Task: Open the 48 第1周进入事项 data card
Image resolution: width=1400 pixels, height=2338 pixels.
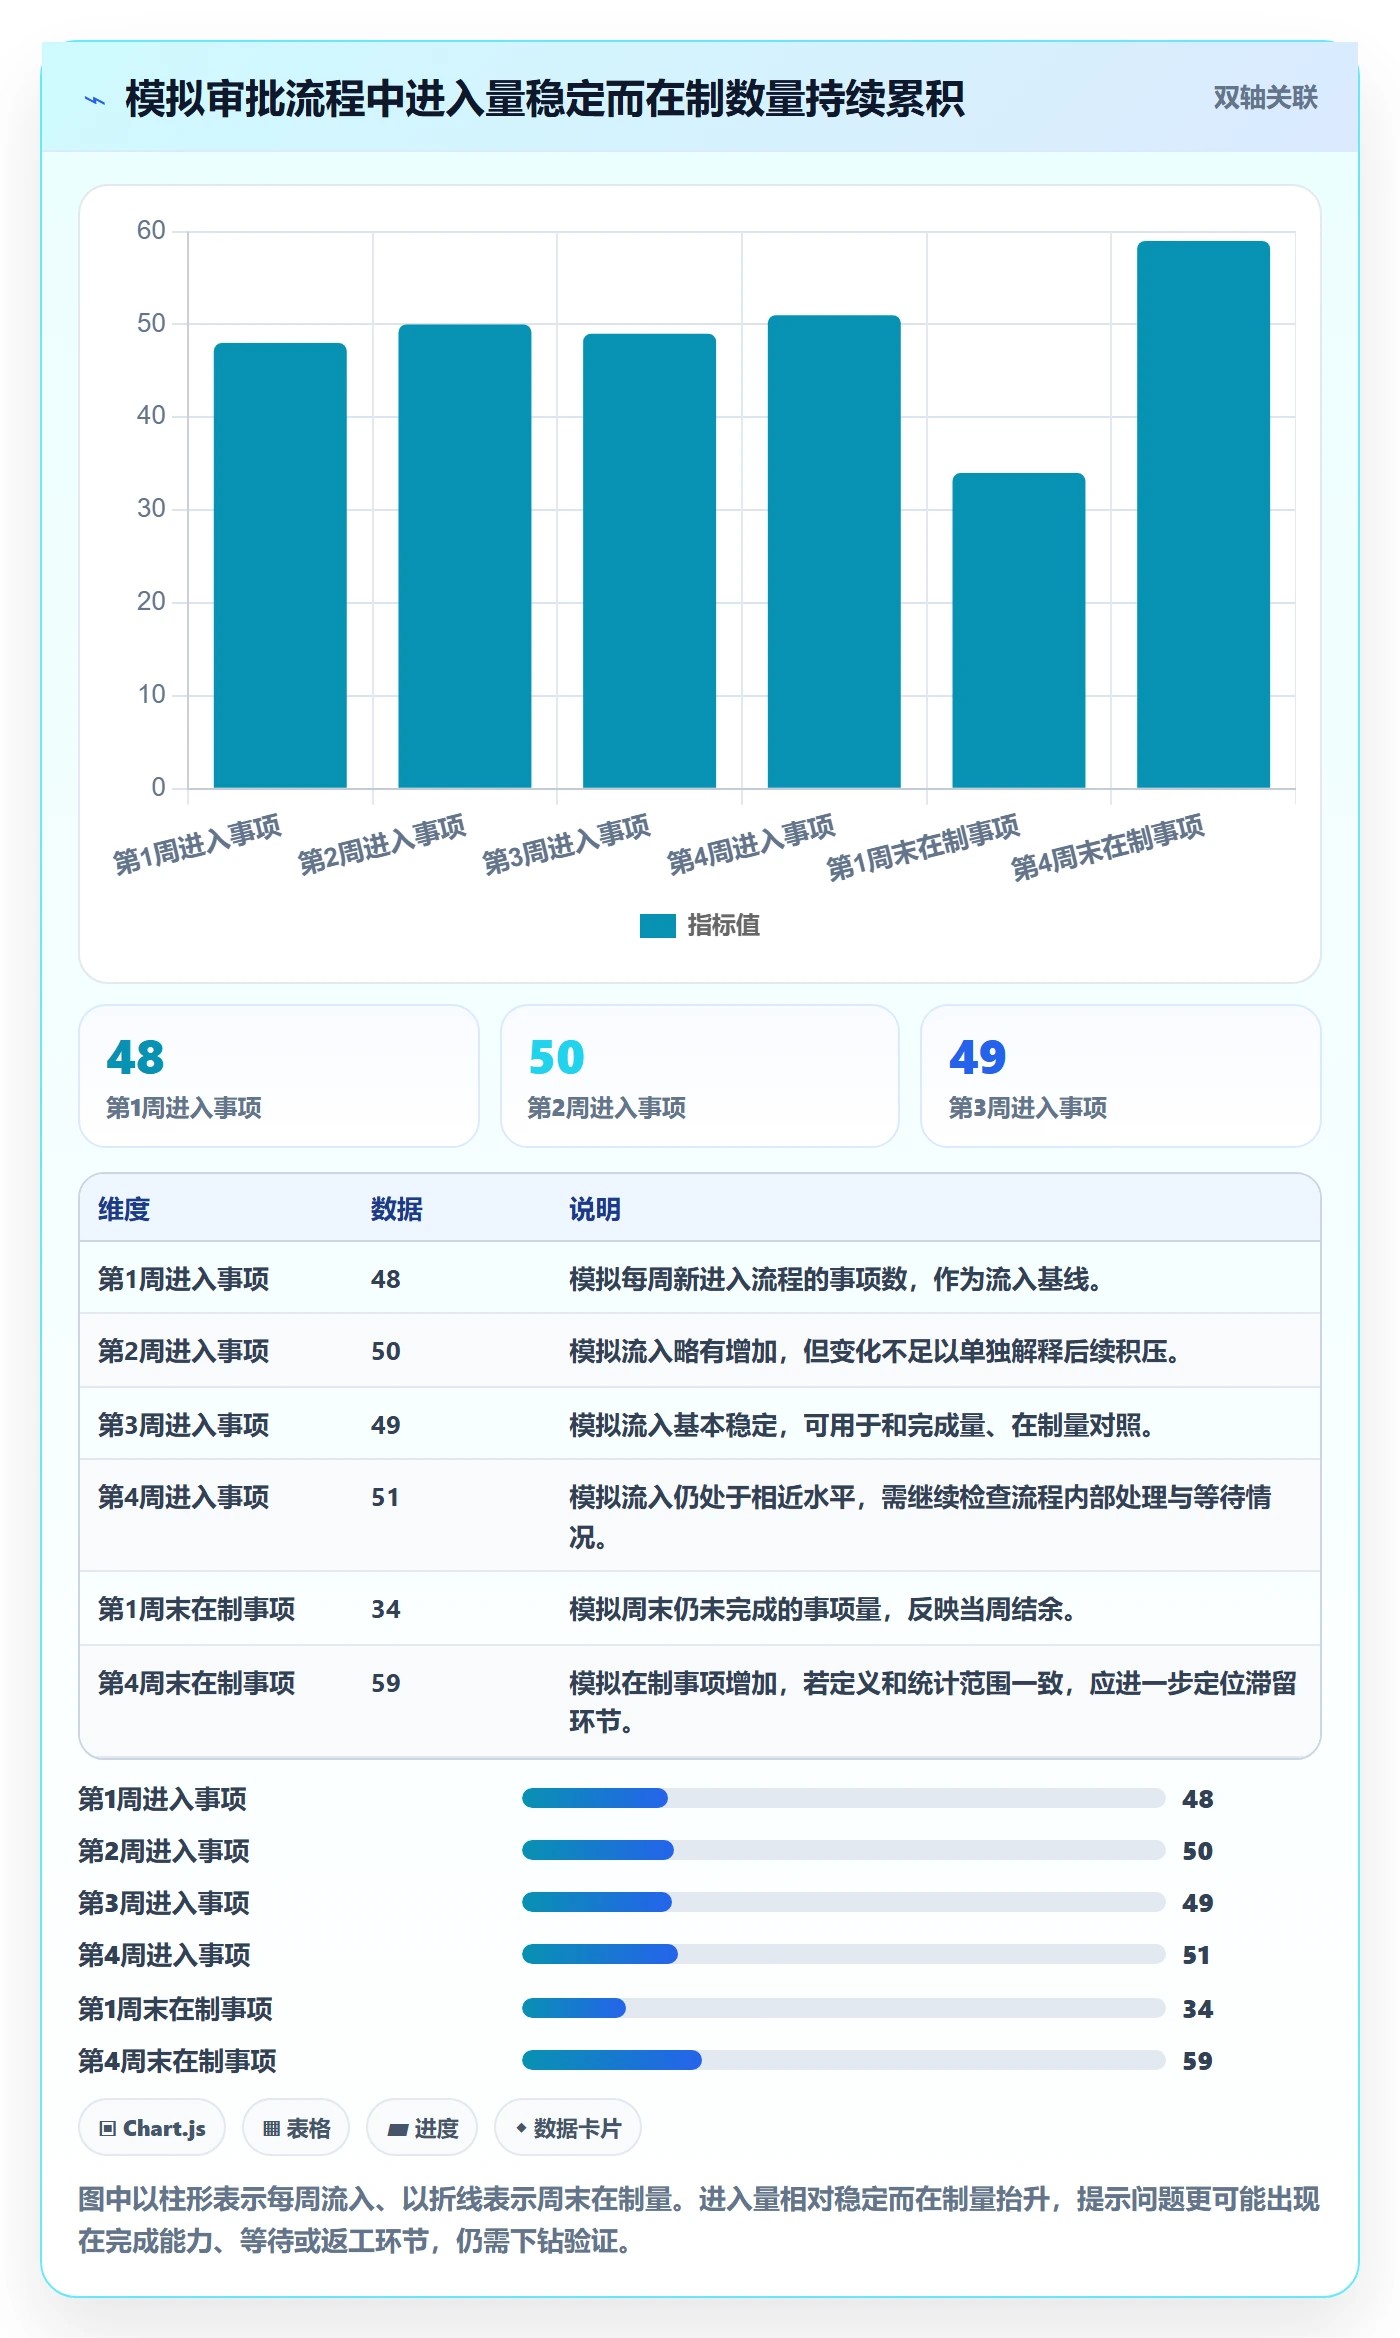Action: (279, 1076)
